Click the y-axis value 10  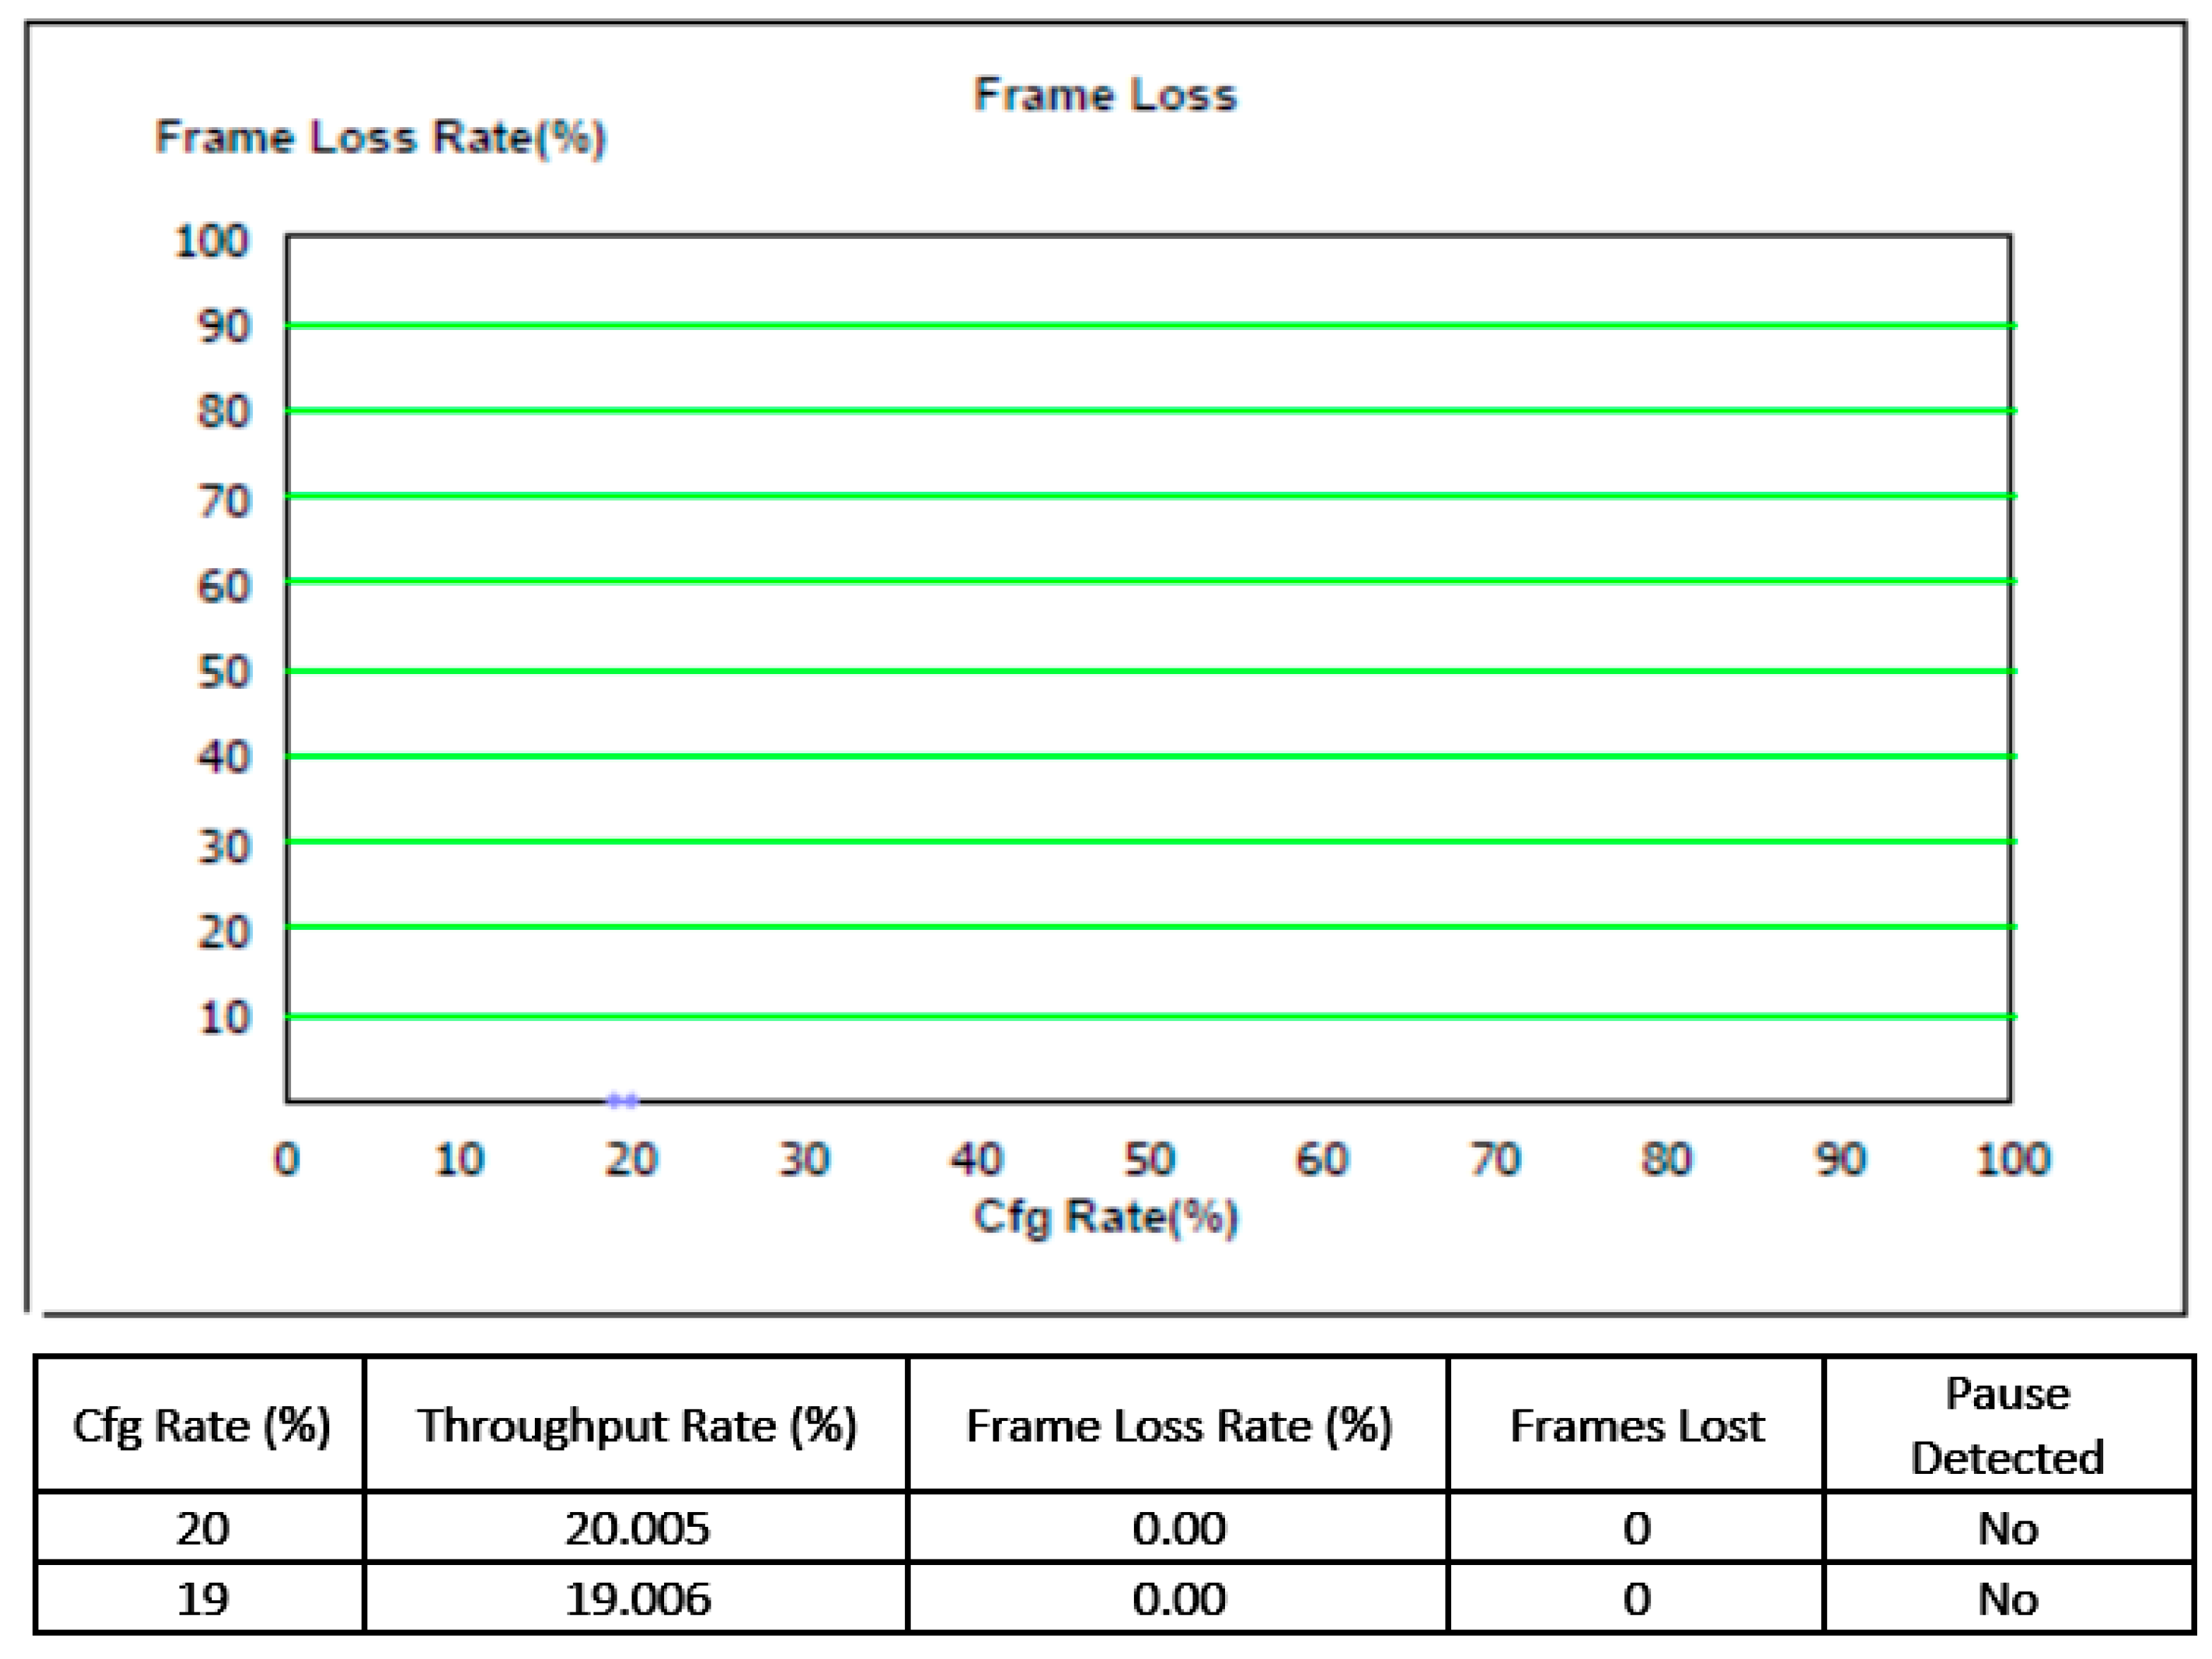(224, 1018)
